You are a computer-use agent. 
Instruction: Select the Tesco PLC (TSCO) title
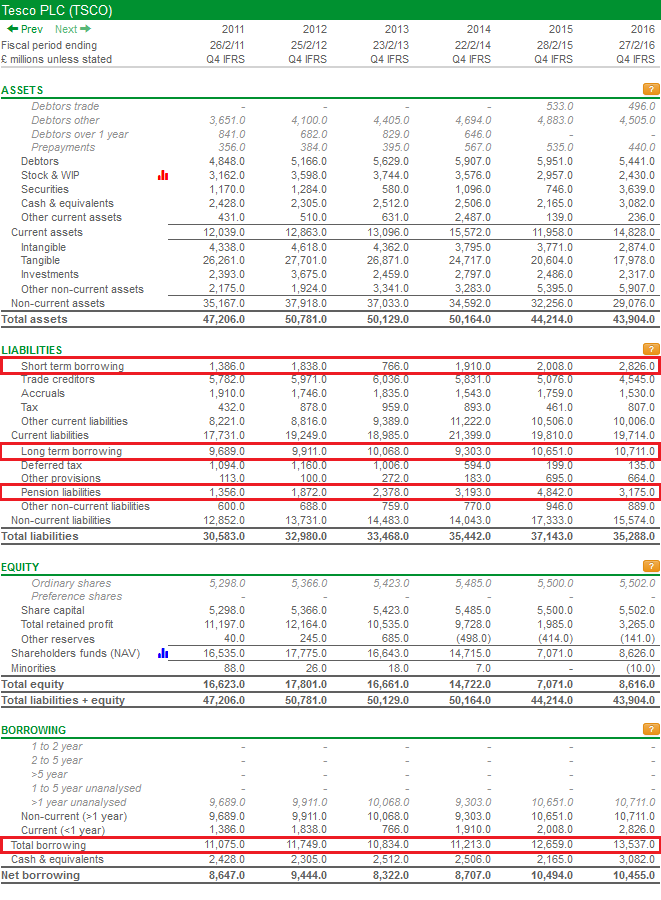57,10
